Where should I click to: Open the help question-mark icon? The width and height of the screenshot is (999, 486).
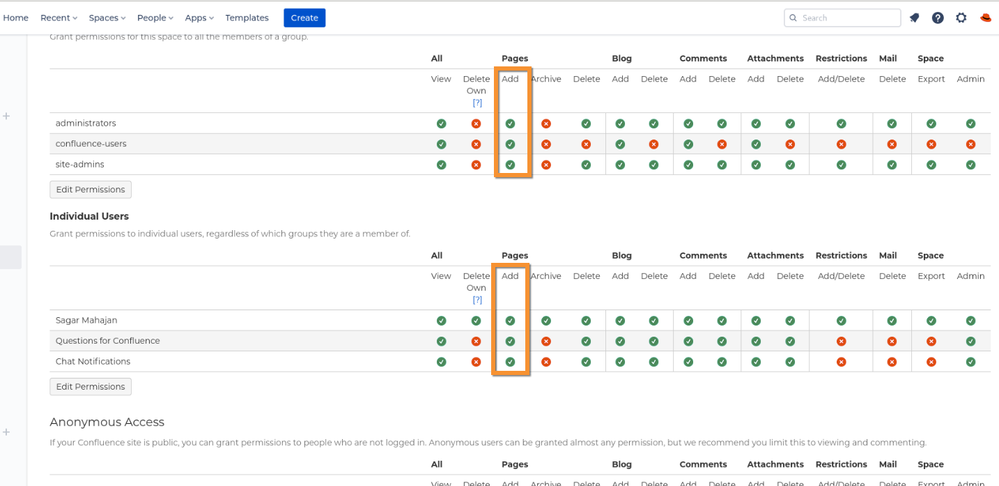click(x=938, y=18)
